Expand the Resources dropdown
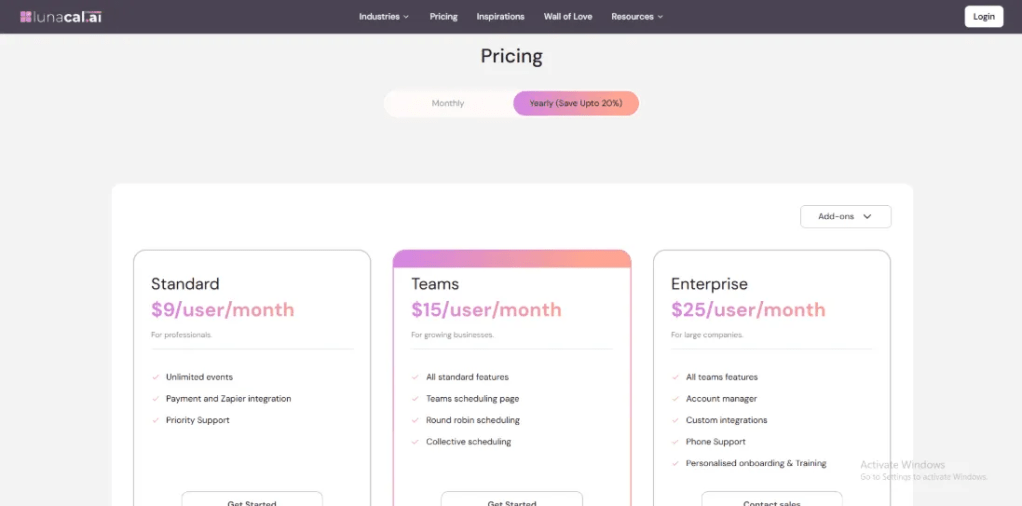The image size is (1022, 506). tap(637, 17)
